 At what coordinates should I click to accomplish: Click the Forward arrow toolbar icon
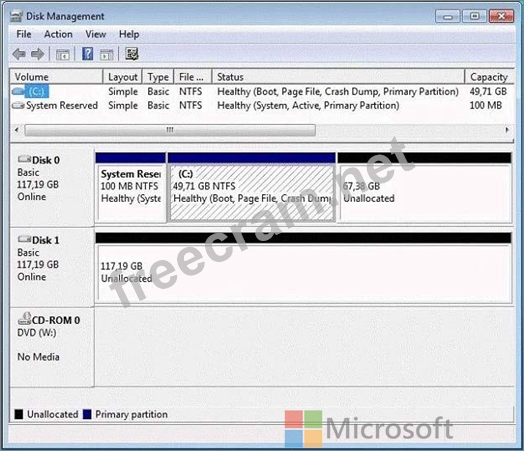click(x=37, y=54)
